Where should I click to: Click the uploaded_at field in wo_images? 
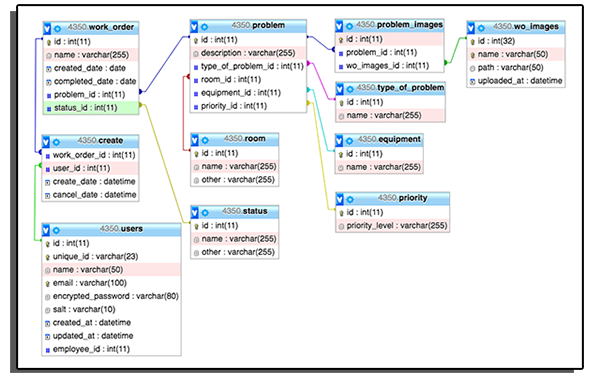point(516,81)
